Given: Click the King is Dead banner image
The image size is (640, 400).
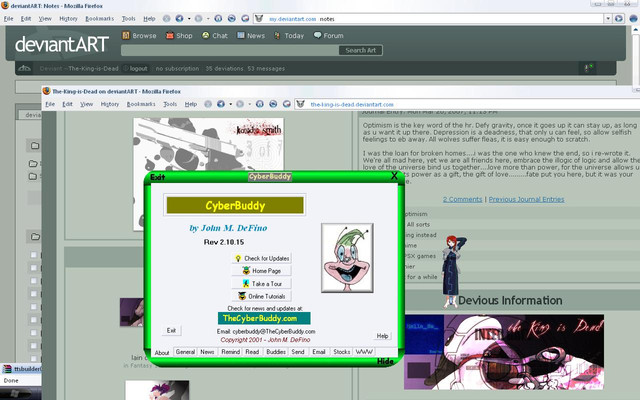Looking at the screenshot, I should tap(504, 352).
